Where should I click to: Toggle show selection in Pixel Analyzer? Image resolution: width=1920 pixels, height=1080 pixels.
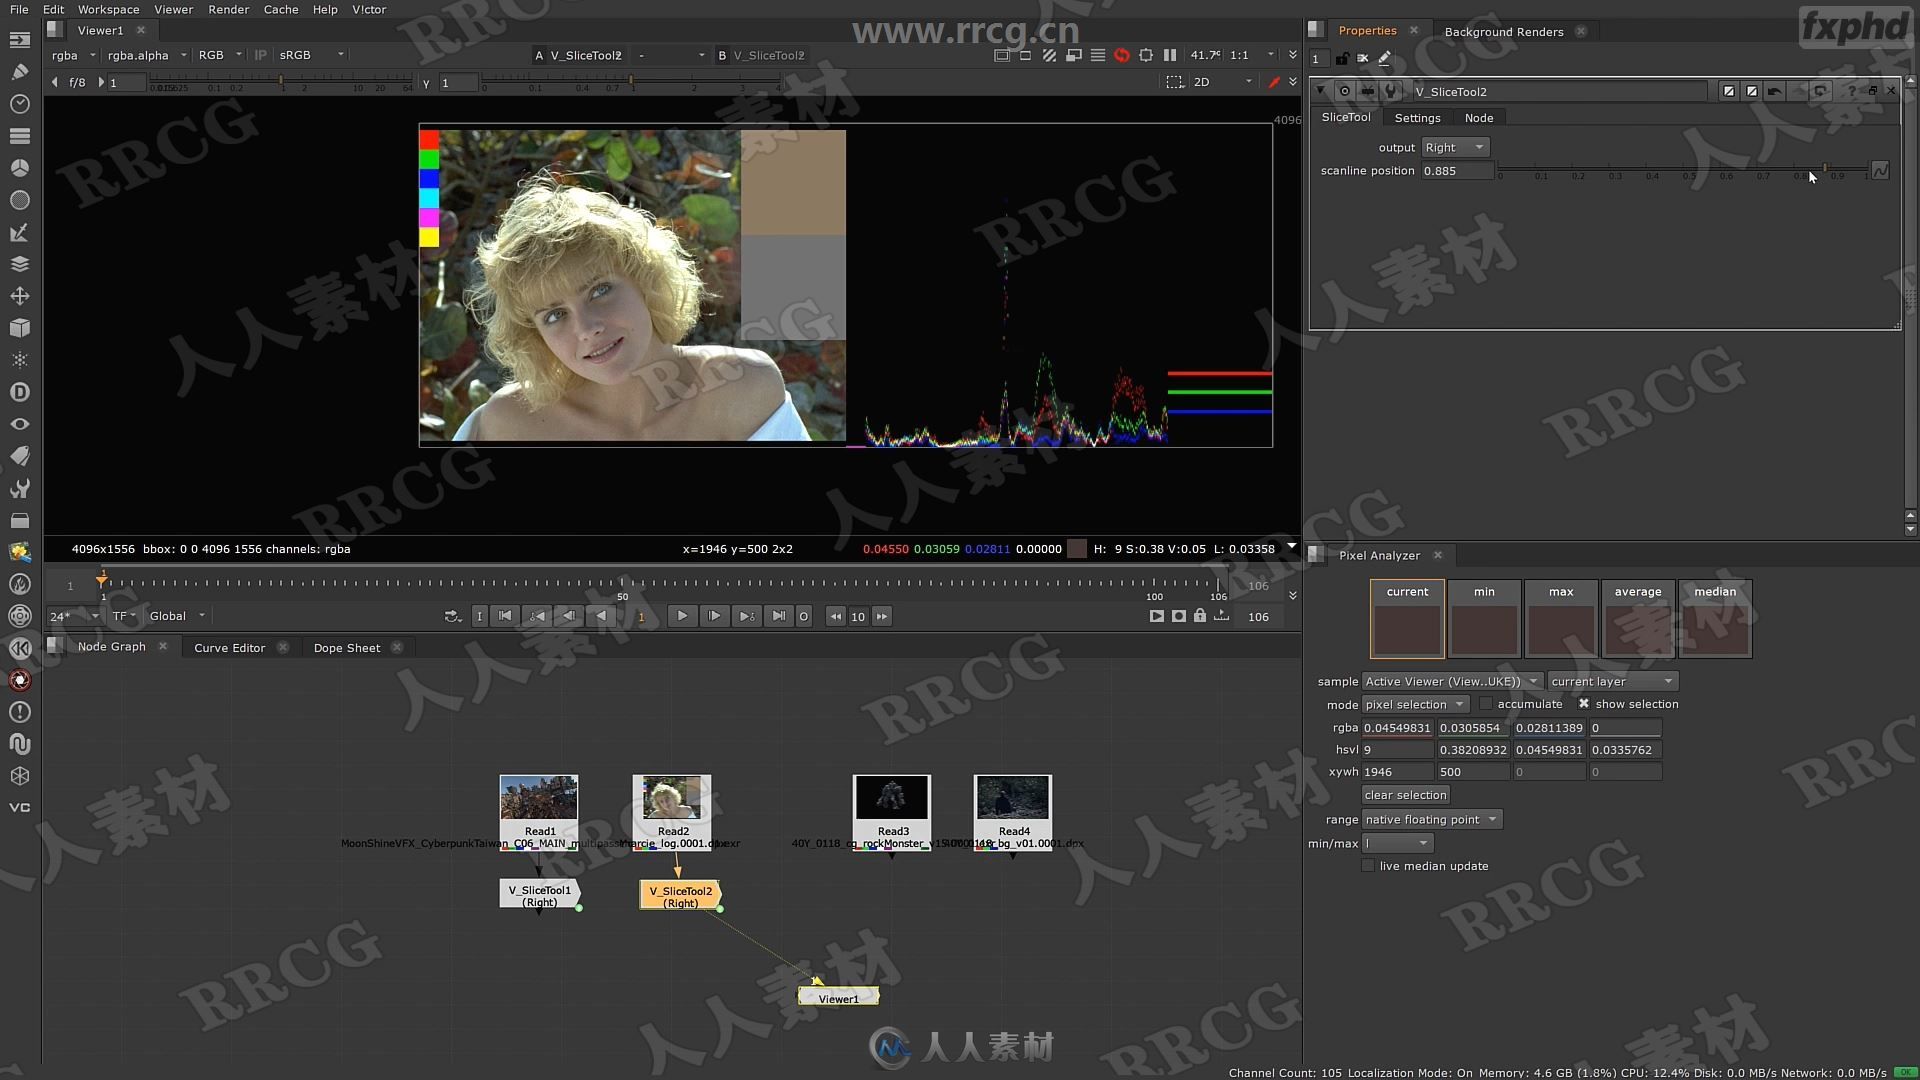click(1584, 703)
